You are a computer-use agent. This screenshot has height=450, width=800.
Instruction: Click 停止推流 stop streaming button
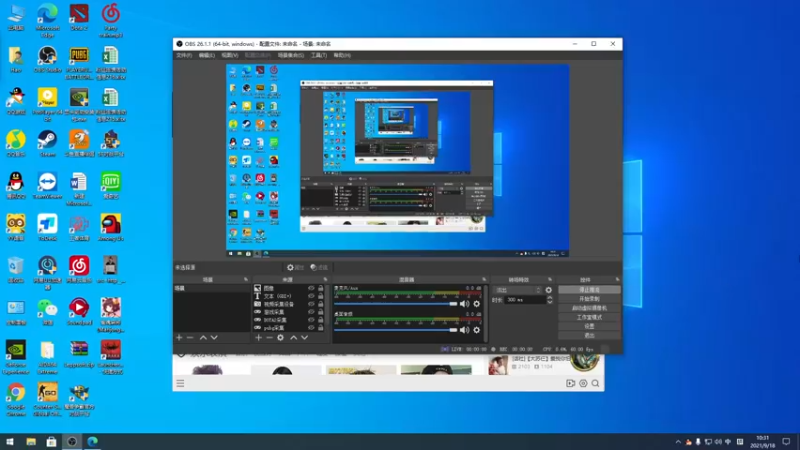click(x=589, y=290)
